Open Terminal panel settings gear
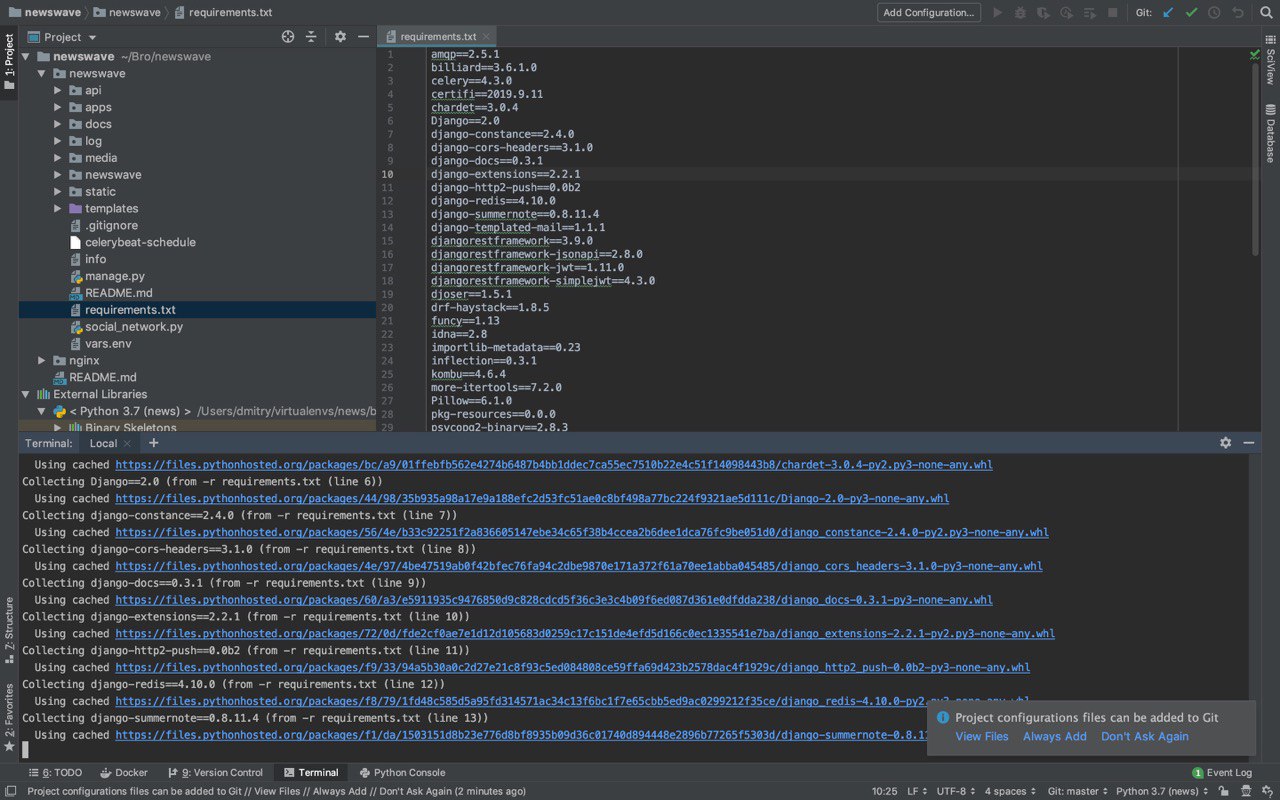 [1225, 443]
